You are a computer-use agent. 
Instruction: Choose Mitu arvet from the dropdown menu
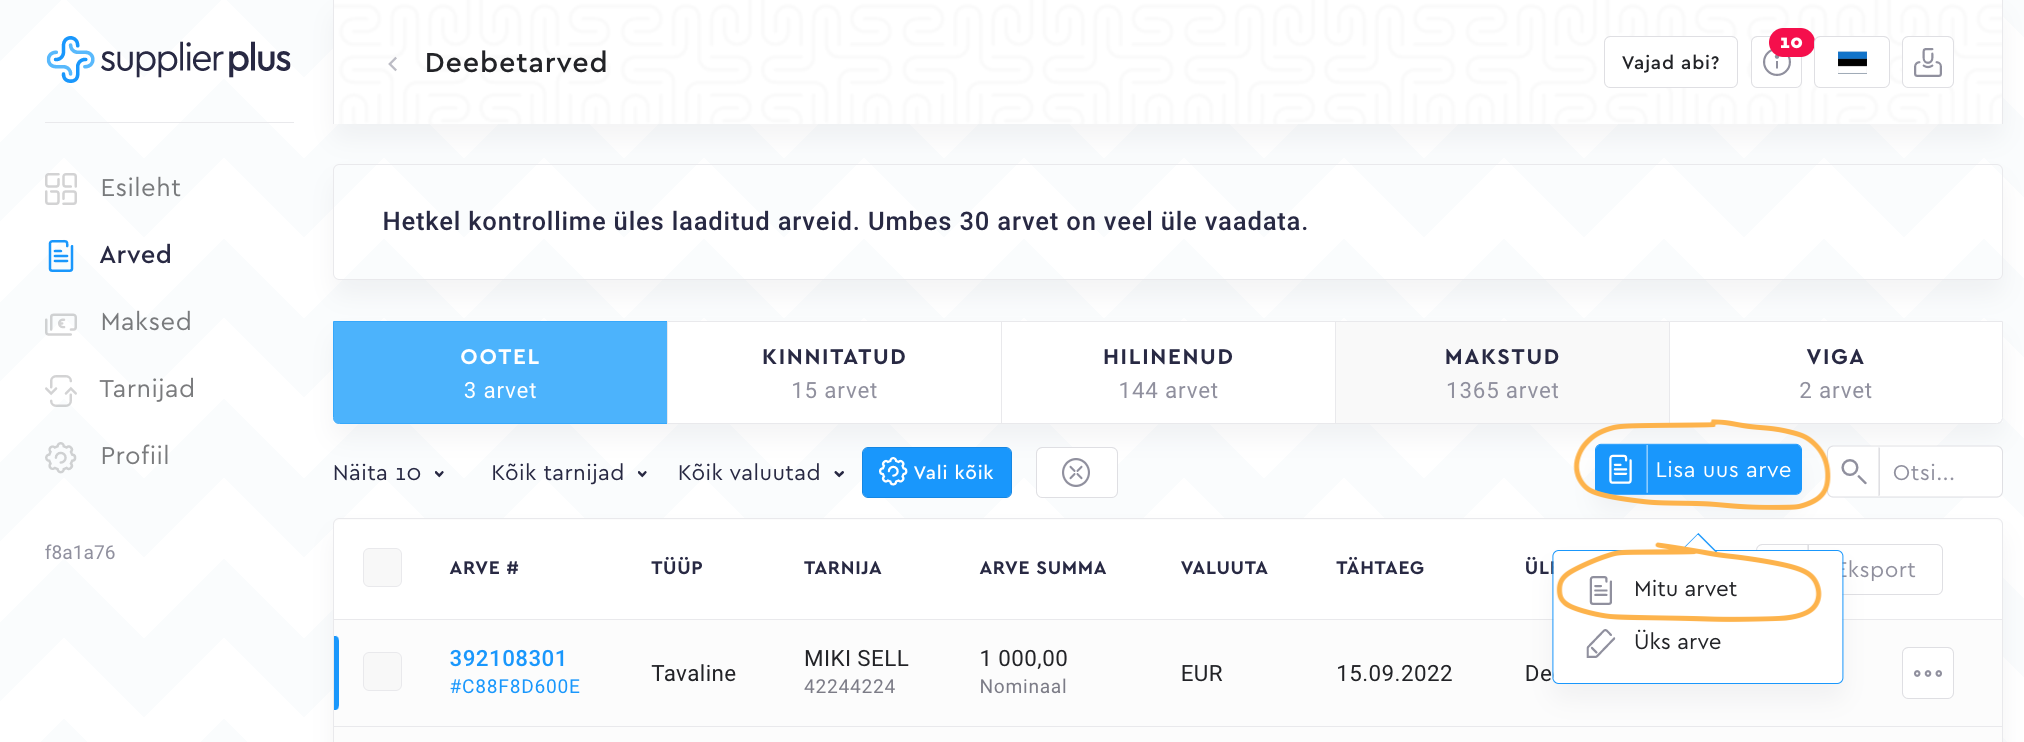pyautogui.click(x=1685, y=589)
